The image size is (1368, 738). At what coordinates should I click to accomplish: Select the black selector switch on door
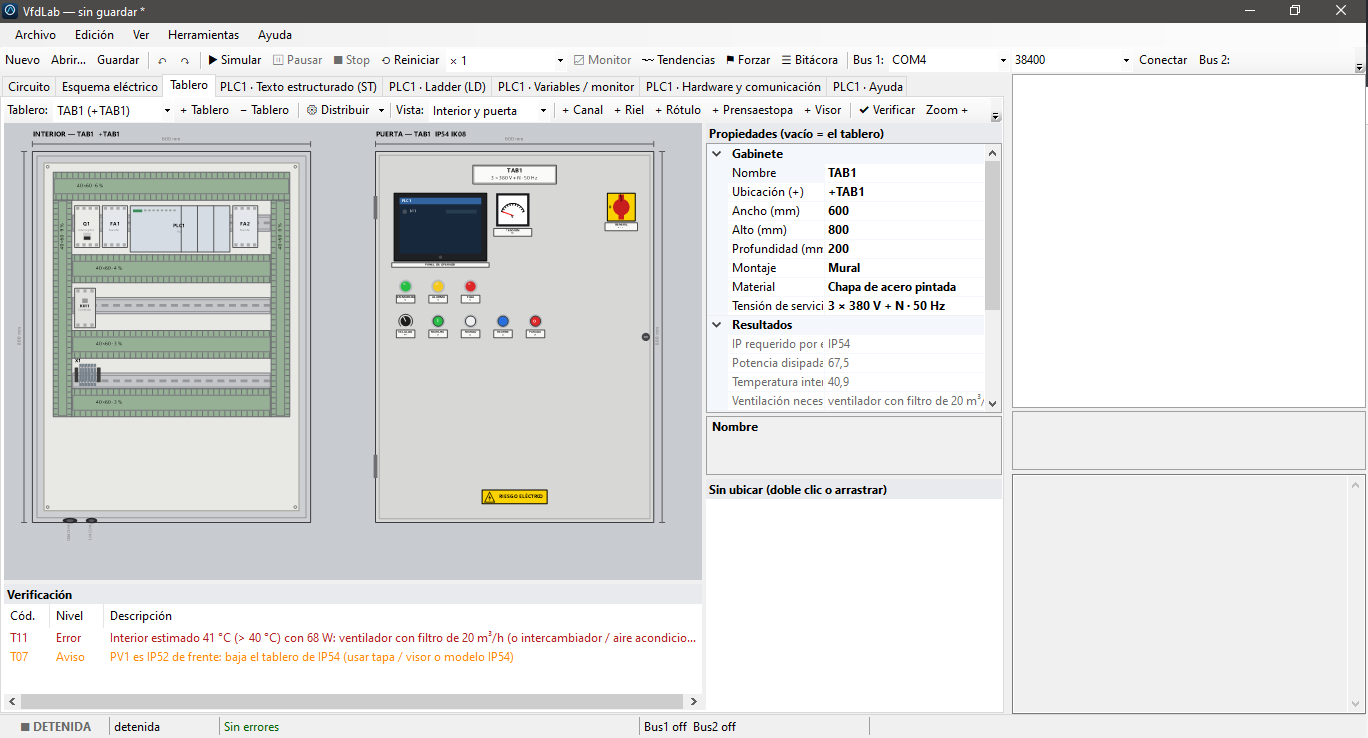pyautogui.click(x=405, y=321)
